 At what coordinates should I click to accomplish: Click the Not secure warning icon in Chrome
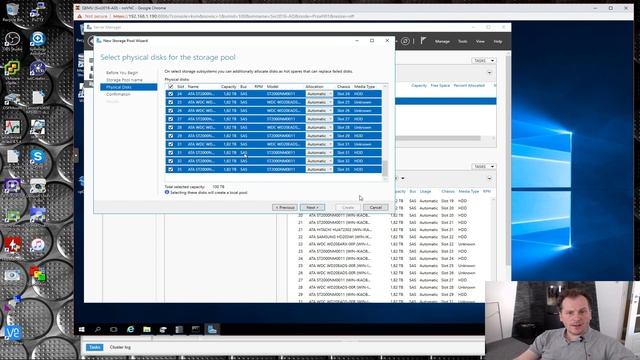(80, 16)
